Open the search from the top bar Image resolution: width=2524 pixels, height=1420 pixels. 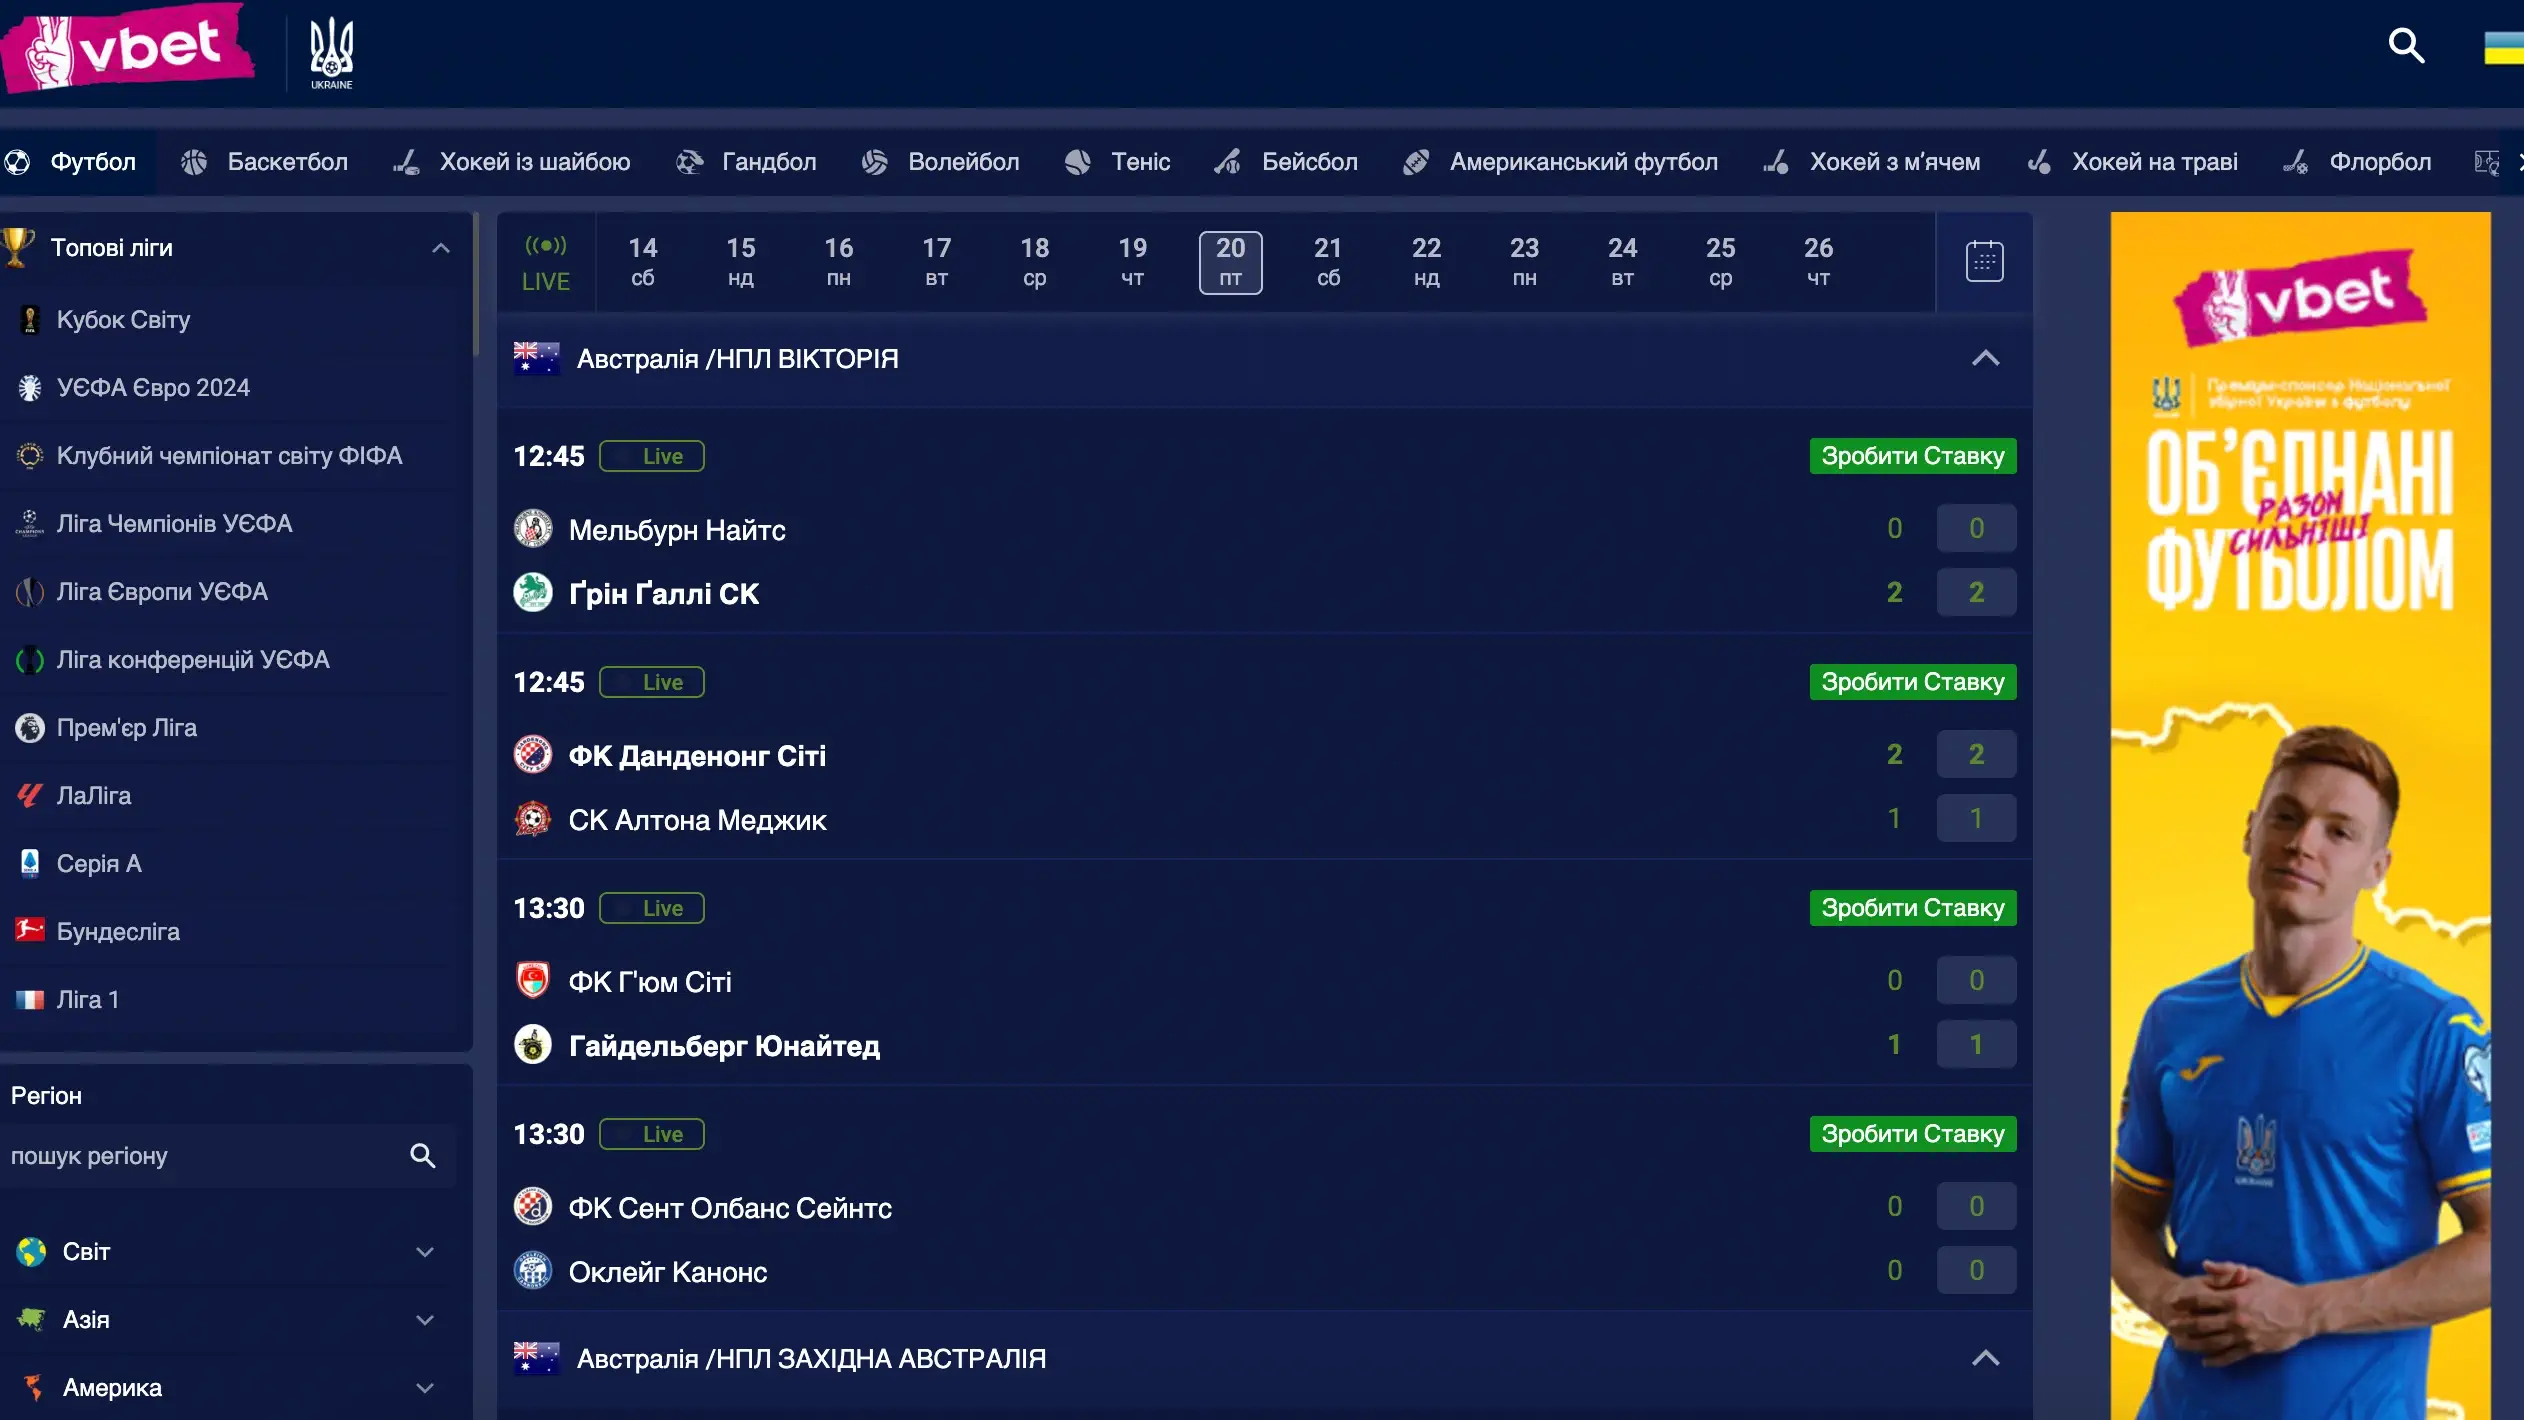point(2407,46)
